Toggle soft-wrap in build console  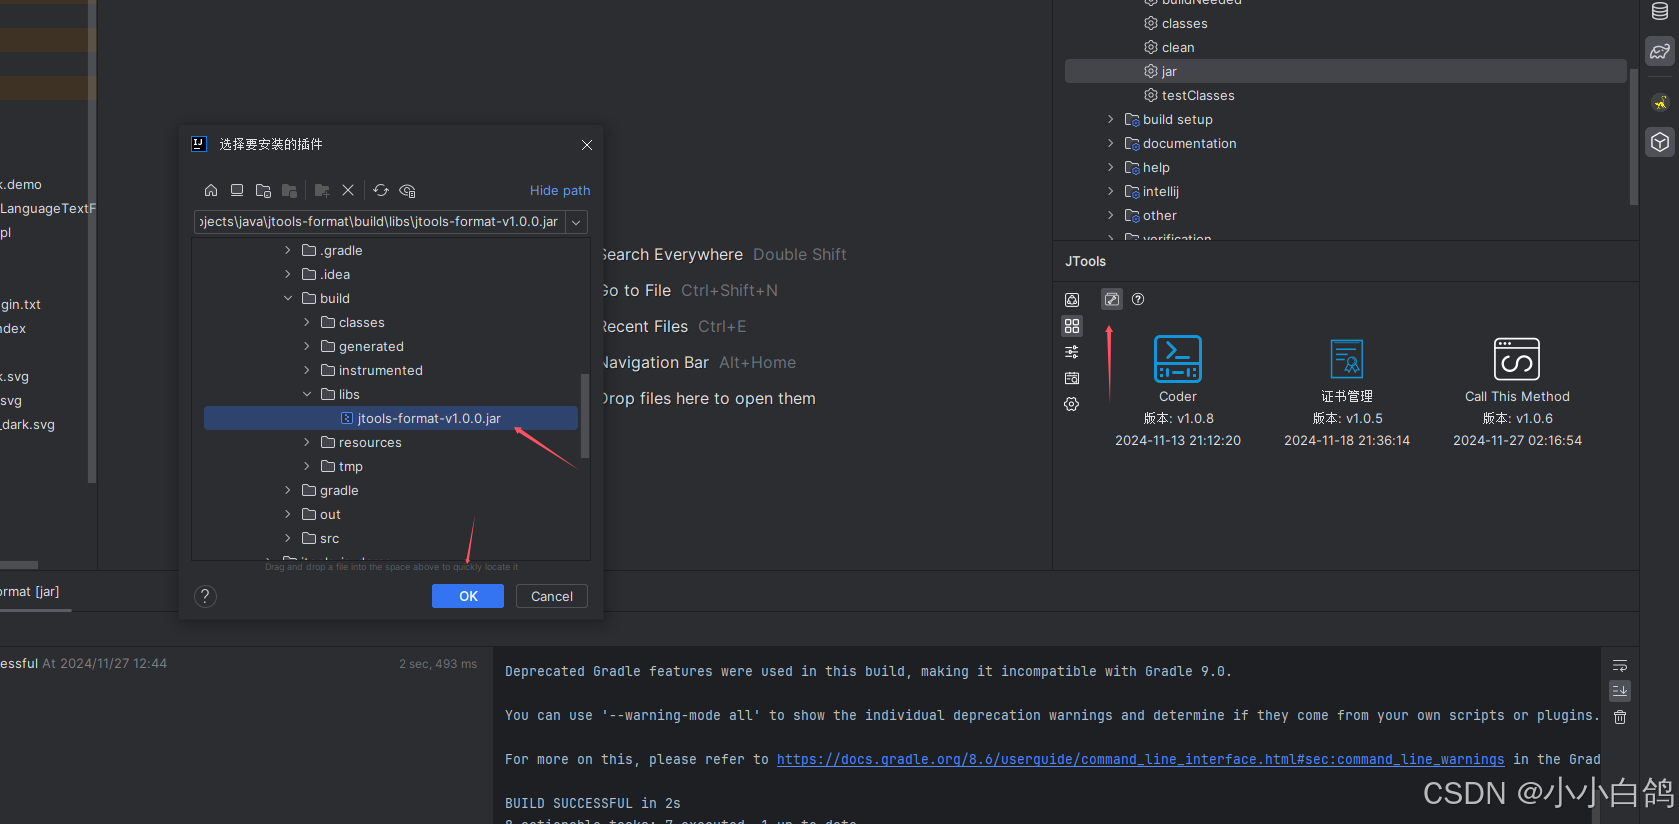1620,665
